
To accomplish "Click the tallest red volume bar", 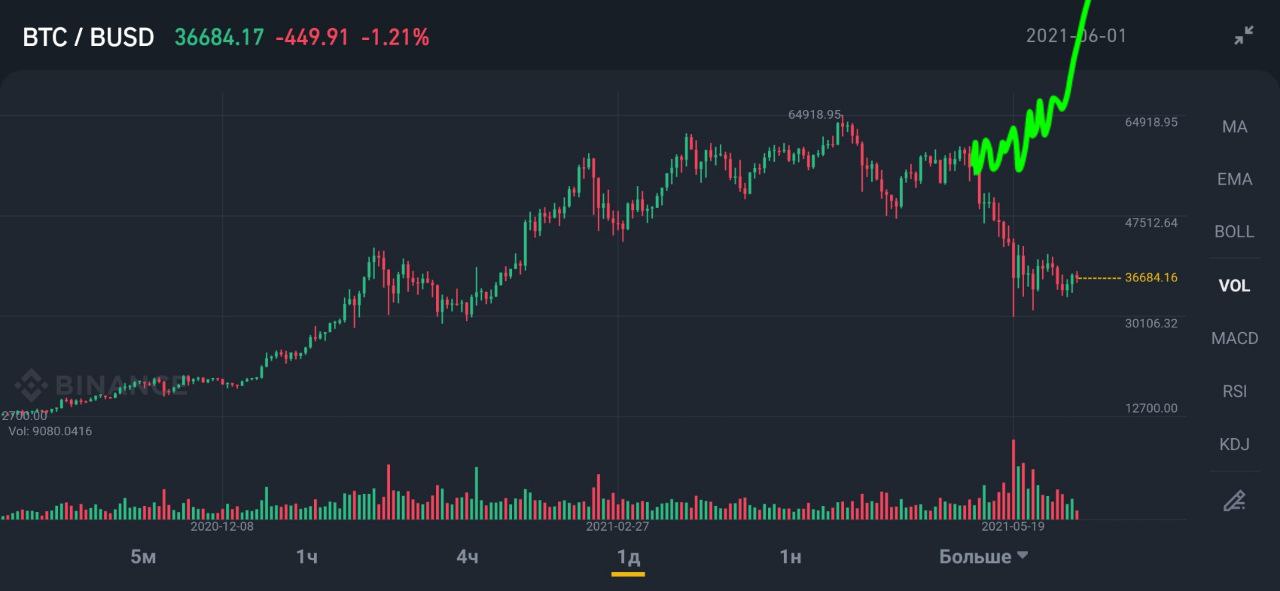I will click(1014, 478).
